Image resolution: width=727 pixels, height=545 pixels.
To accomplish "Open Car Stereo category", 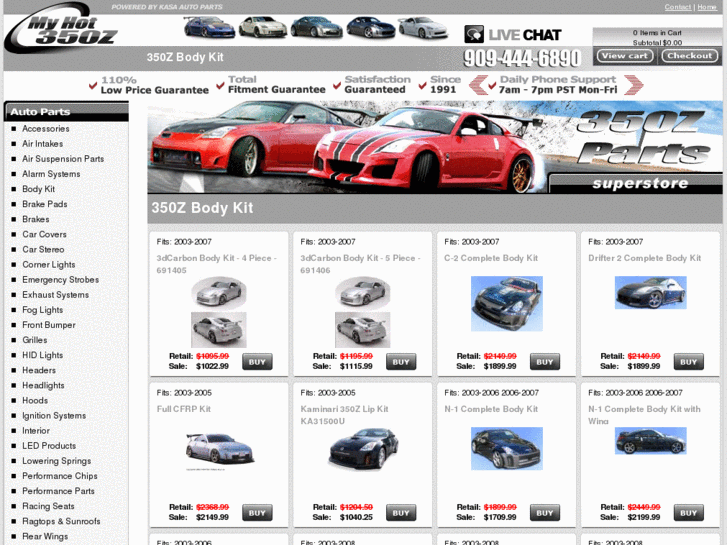I will pos(43,249).
